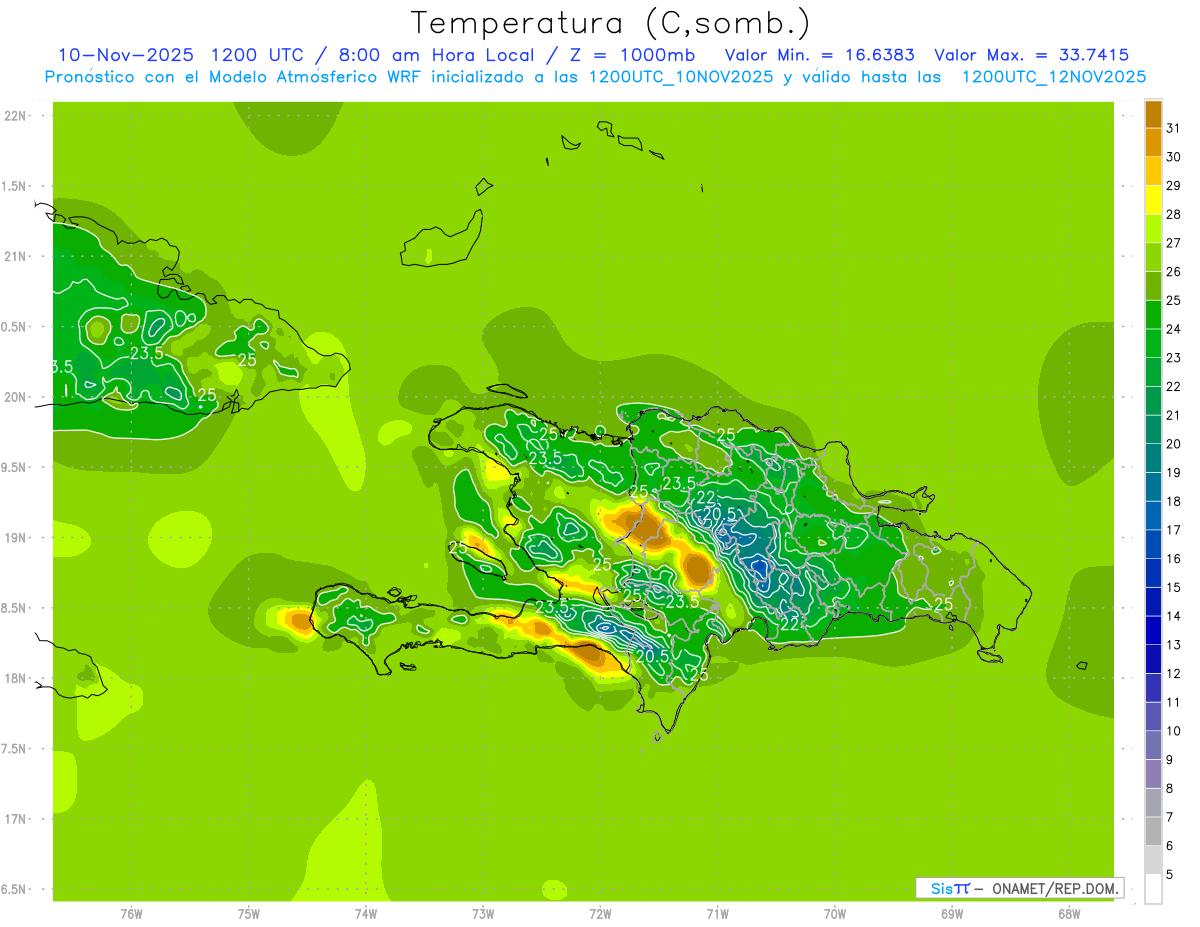Click the '75W' longitude axis label

coord(248,914)
